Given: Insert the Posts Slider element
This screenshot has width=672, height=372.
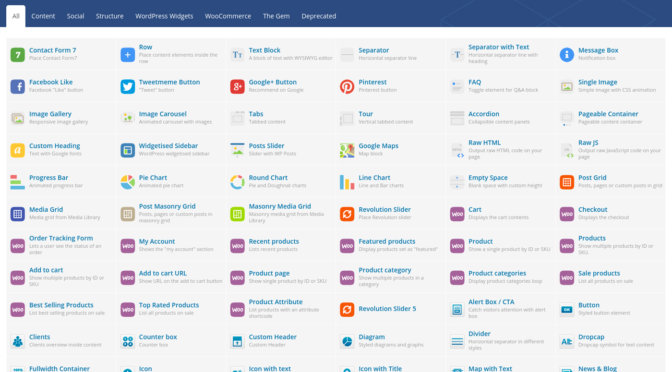Looking at the screenshot, I should pyautogui.click(x=280, y=150).
